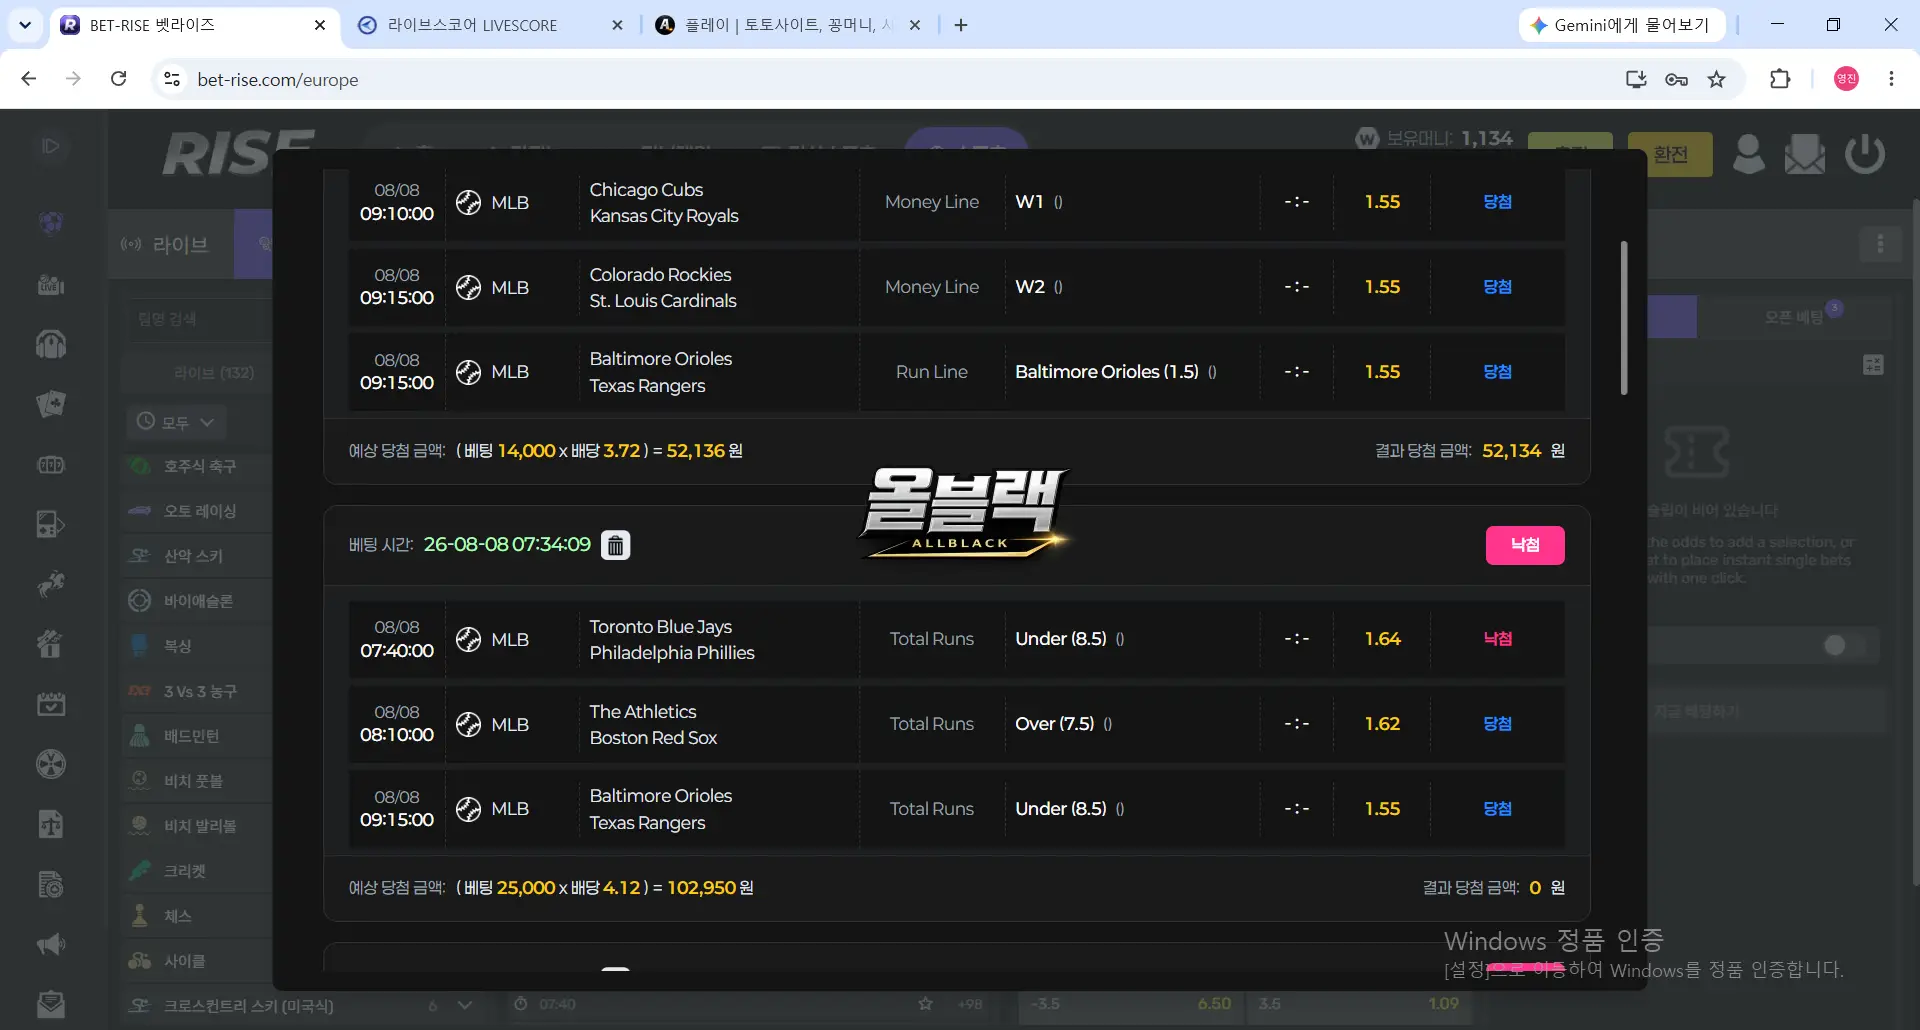Select the 라이브 tab in the sports panel
Screen dimensions: 1920x1030
point(171,244)
